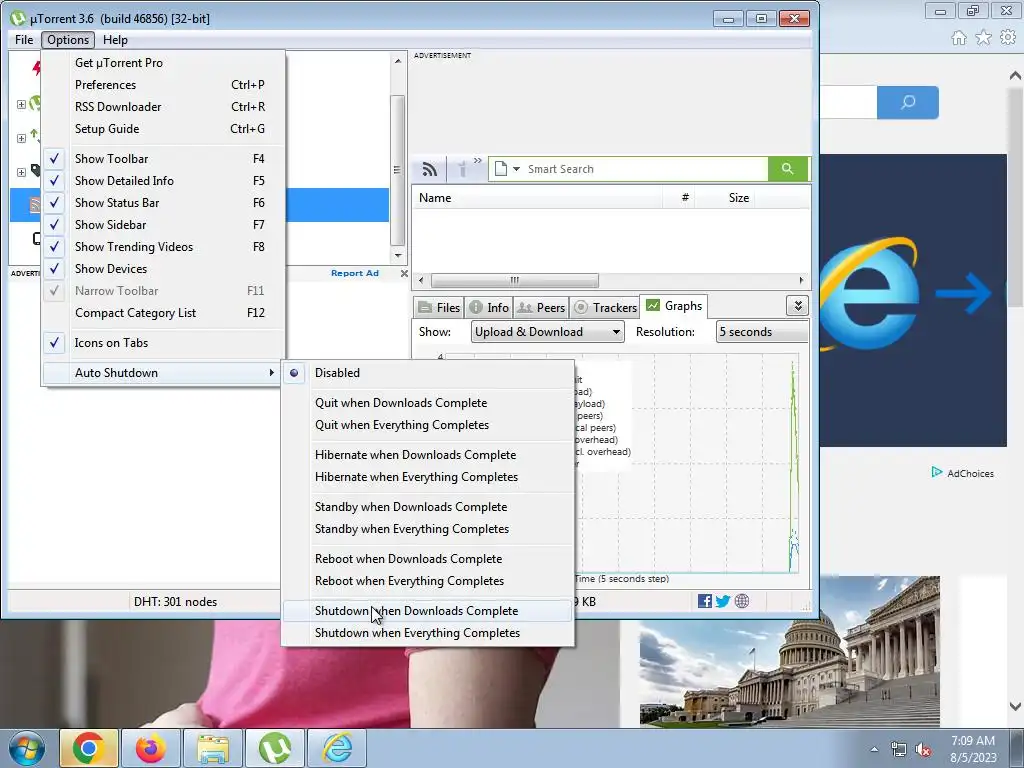Toggle Show Sidebar option

(165, 225)
